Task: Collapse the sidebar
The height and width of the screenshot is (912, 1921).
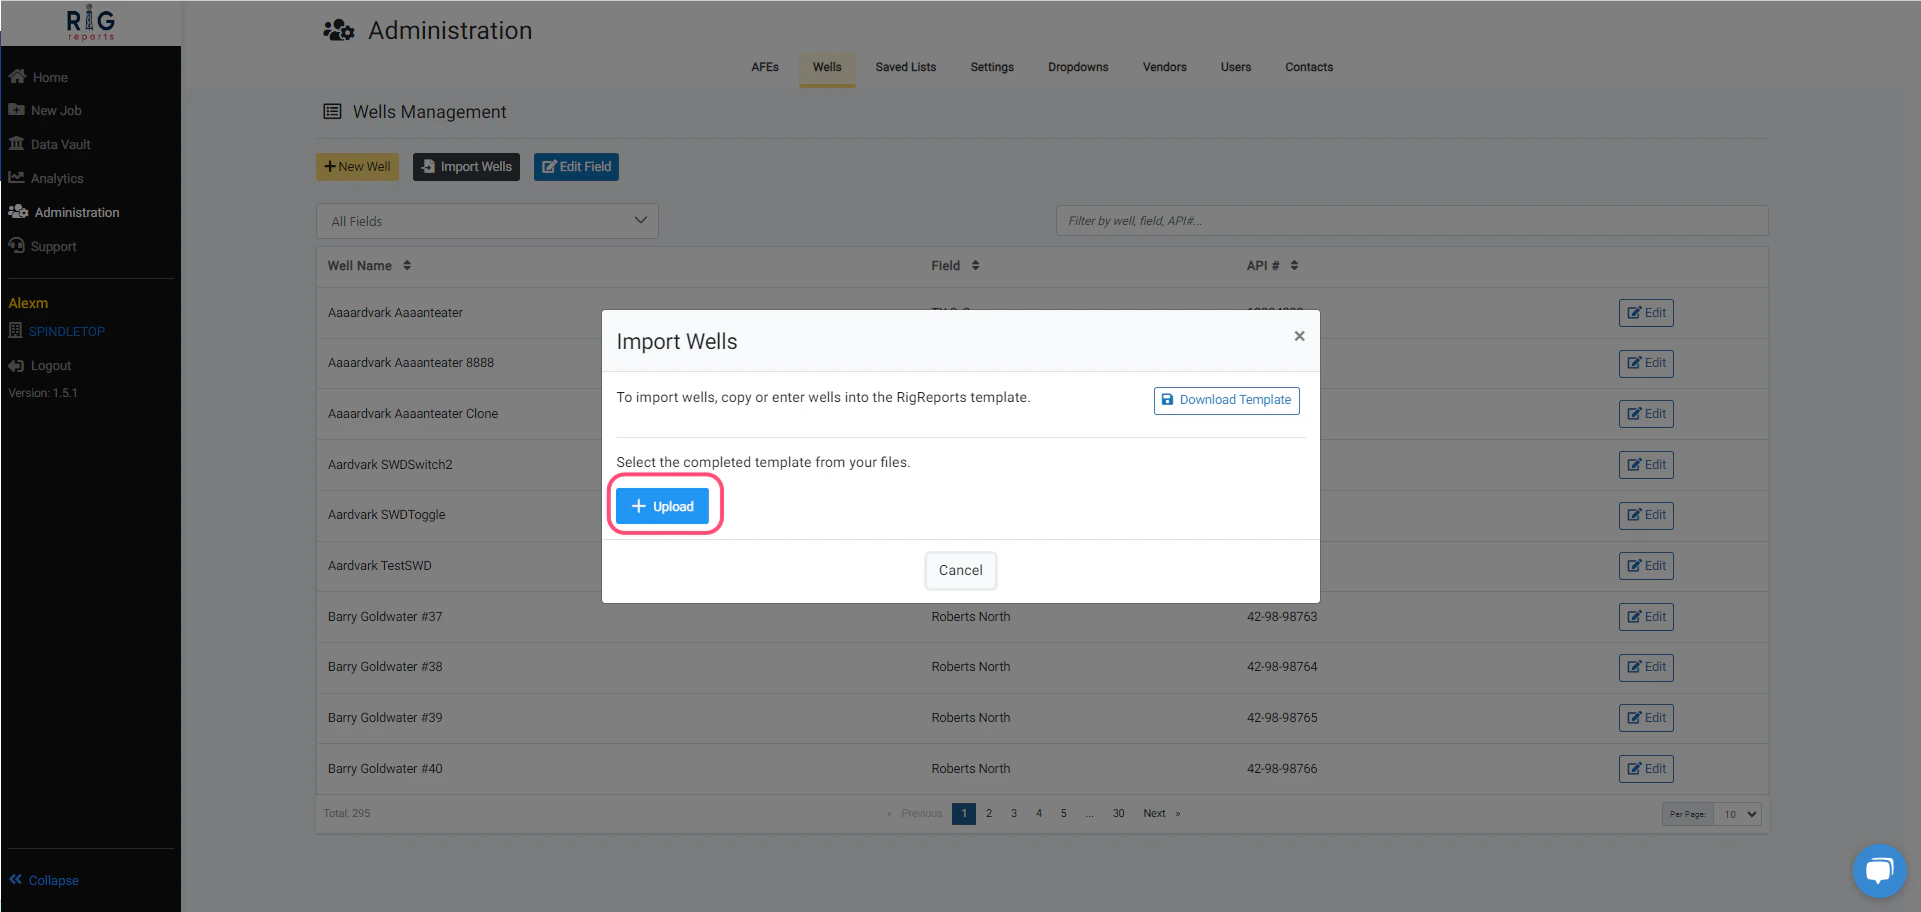Action: (x=44, y=880)
